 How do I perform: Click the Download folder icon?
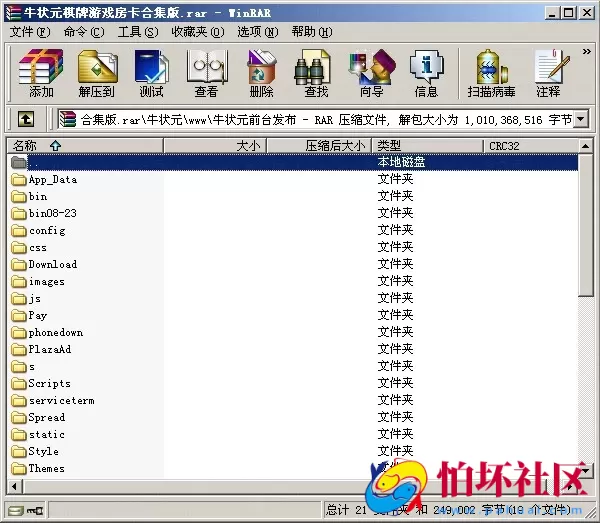pos(18,264)
